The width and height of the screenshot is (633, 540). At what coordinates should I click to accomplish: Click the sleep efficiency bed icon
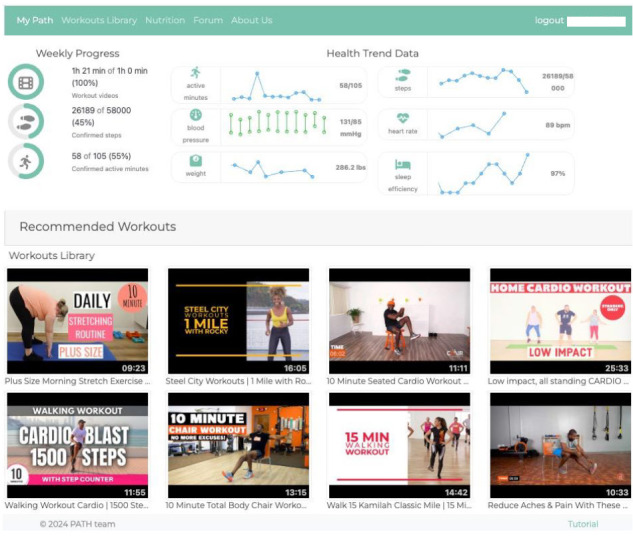point(402,164)
